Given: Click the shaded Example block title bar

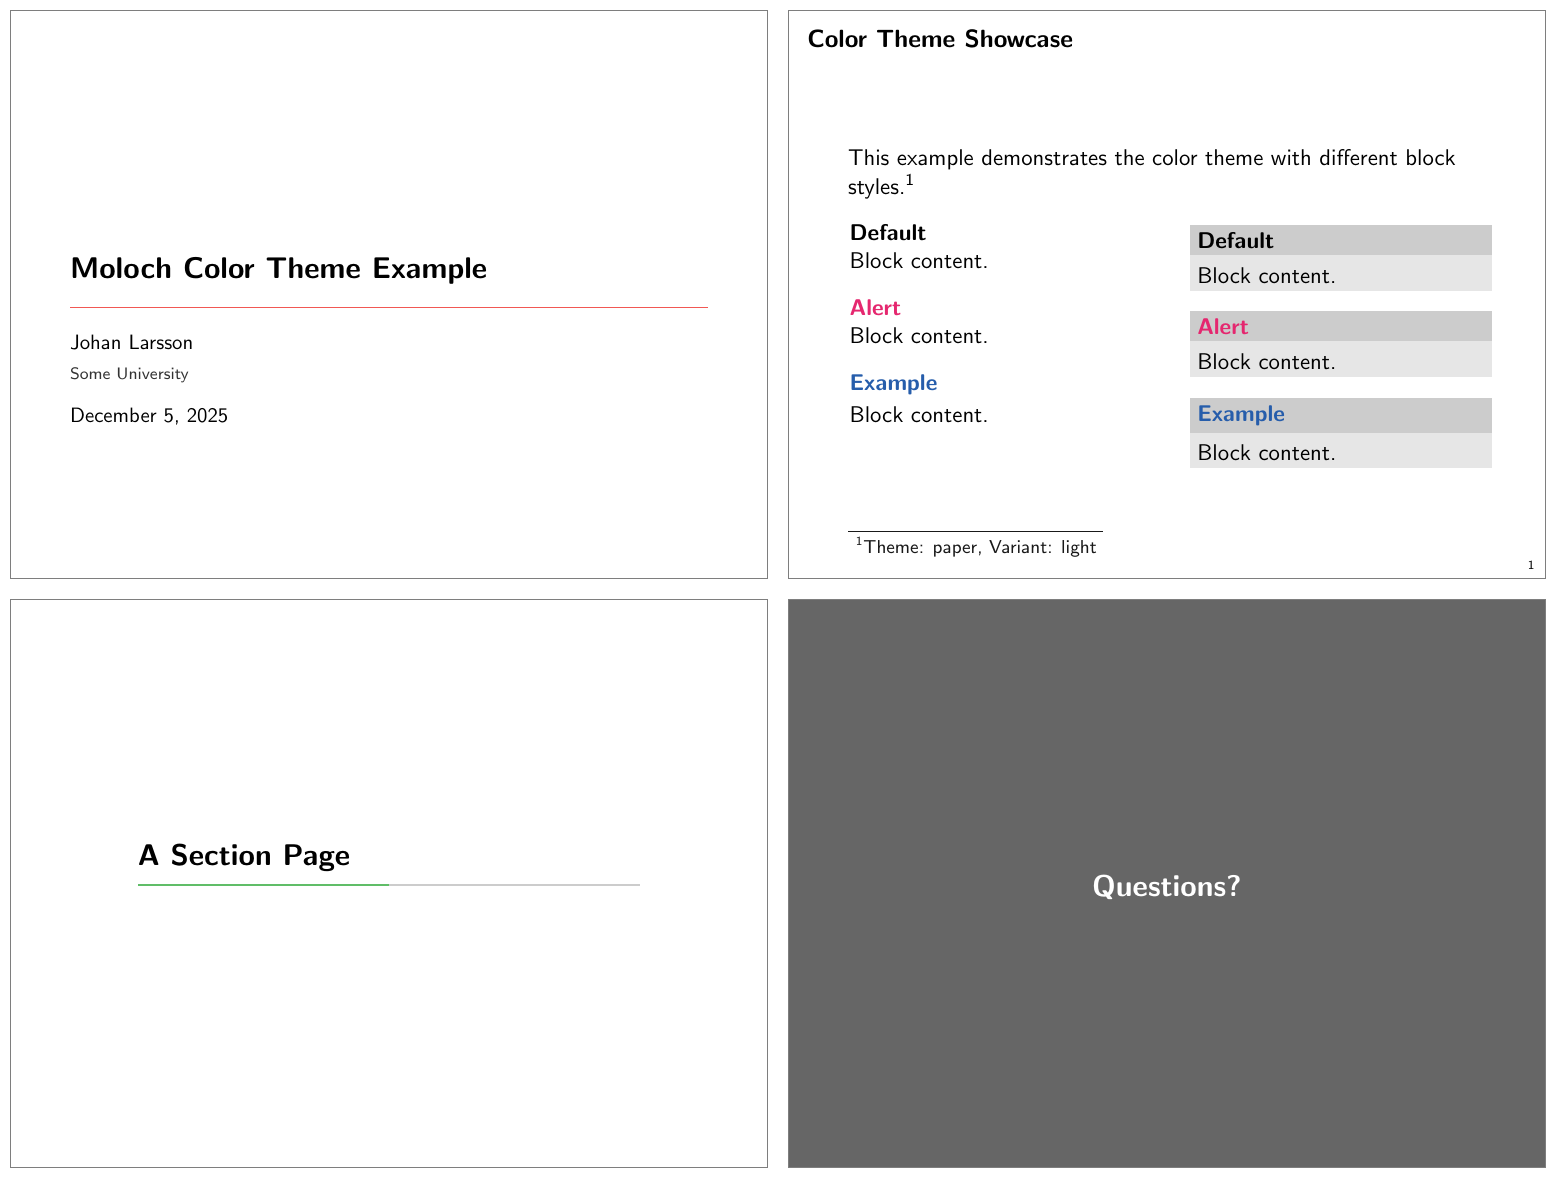Looking at the screenshot, I should click(1340, 414).
